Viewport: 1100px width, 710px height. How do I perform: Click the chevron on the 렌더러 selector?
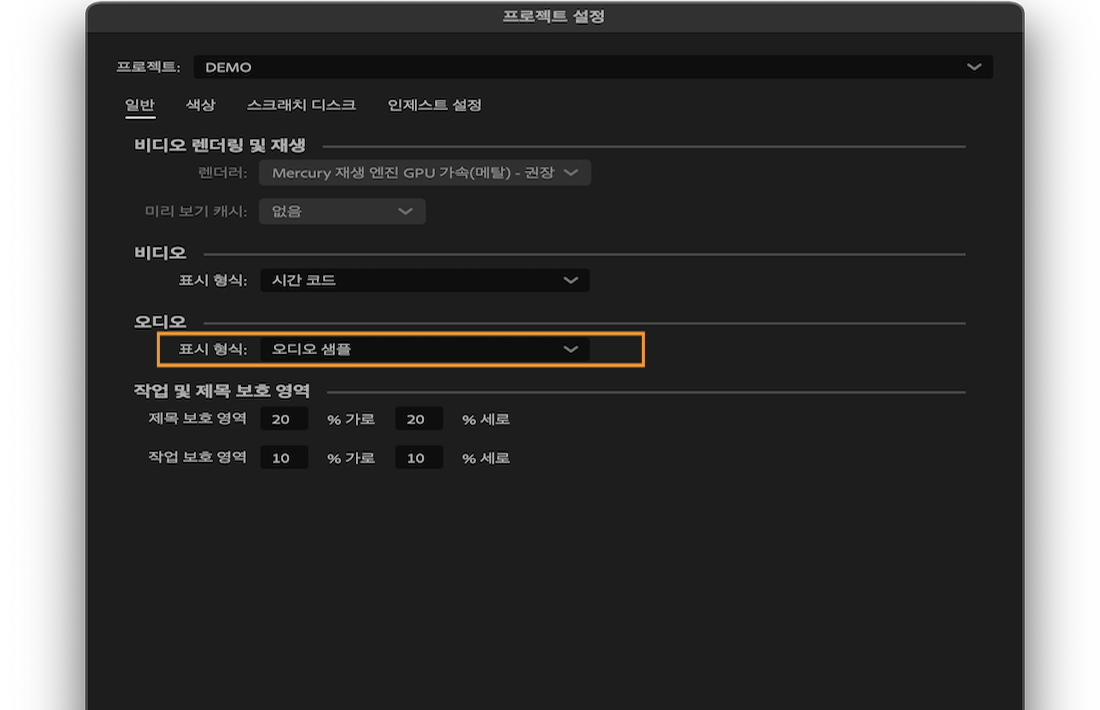[574, 172]
